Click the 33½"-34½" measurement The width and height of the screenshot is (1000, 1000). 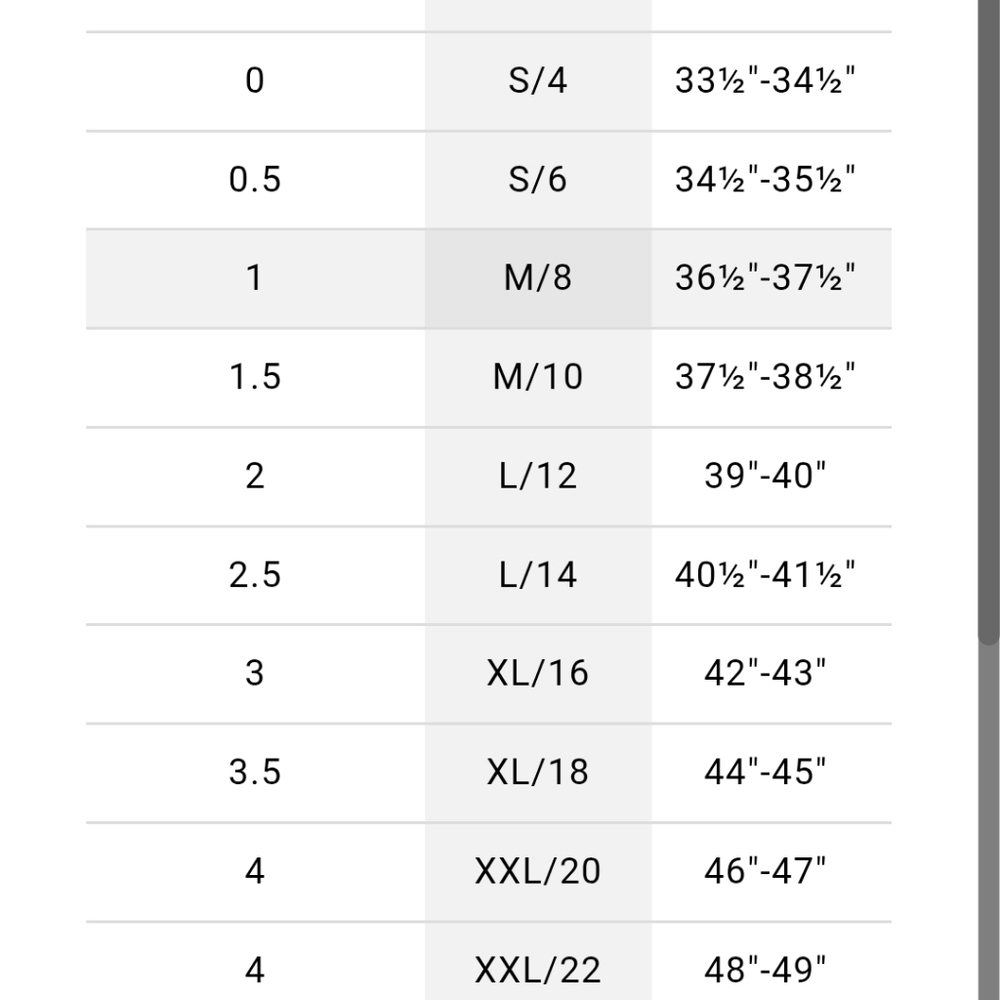point(765,81)
